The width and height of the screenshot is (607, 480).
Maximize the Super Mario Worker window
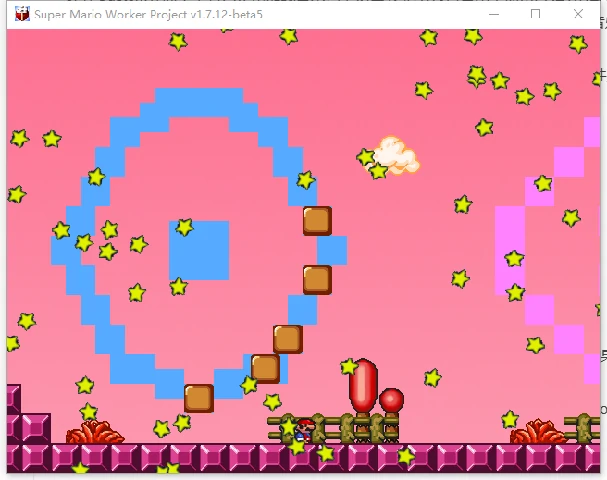(535, 14)
